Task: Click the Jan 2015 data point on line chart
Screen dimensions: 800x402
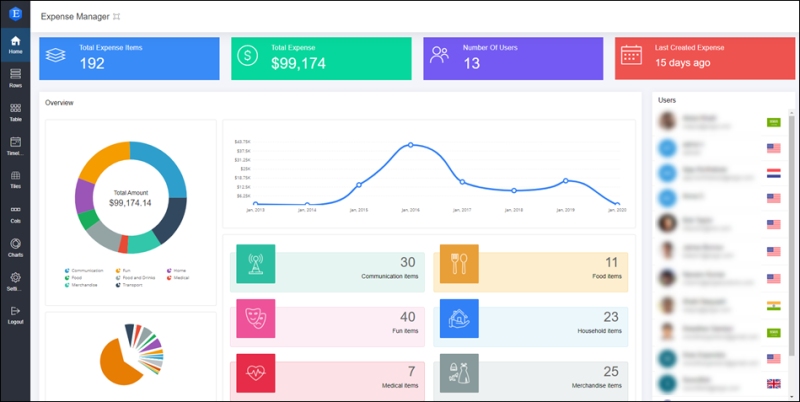Action: click(x=359, y=185)
